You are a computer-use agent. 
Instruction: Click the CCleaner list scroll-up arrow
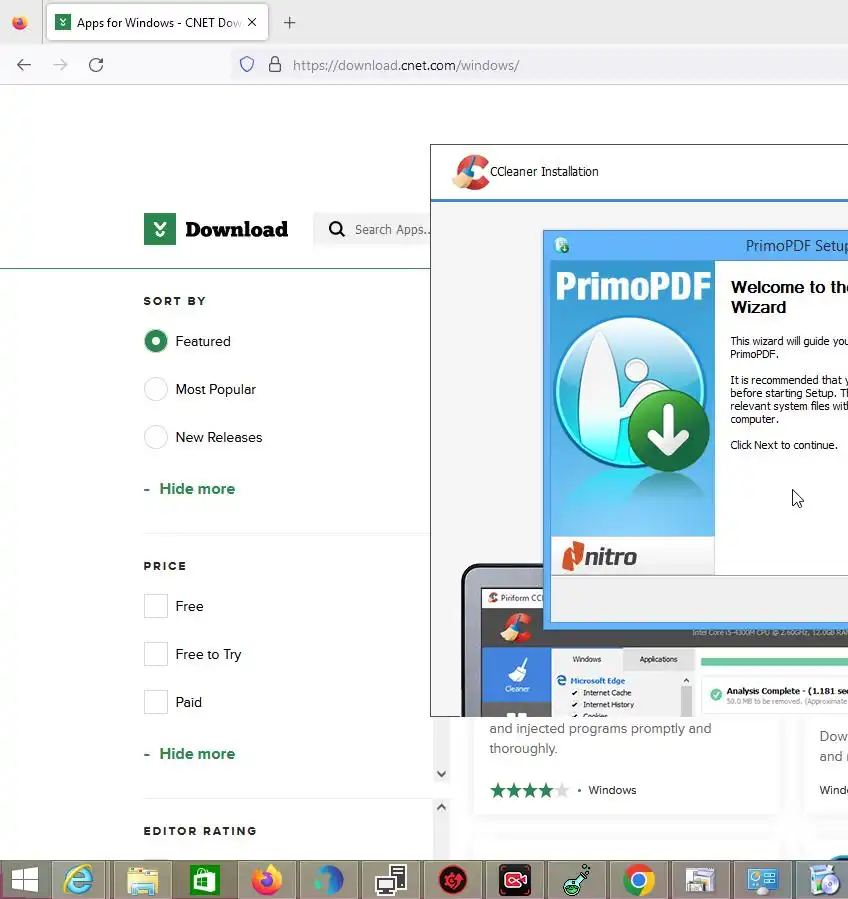[686, 681]
